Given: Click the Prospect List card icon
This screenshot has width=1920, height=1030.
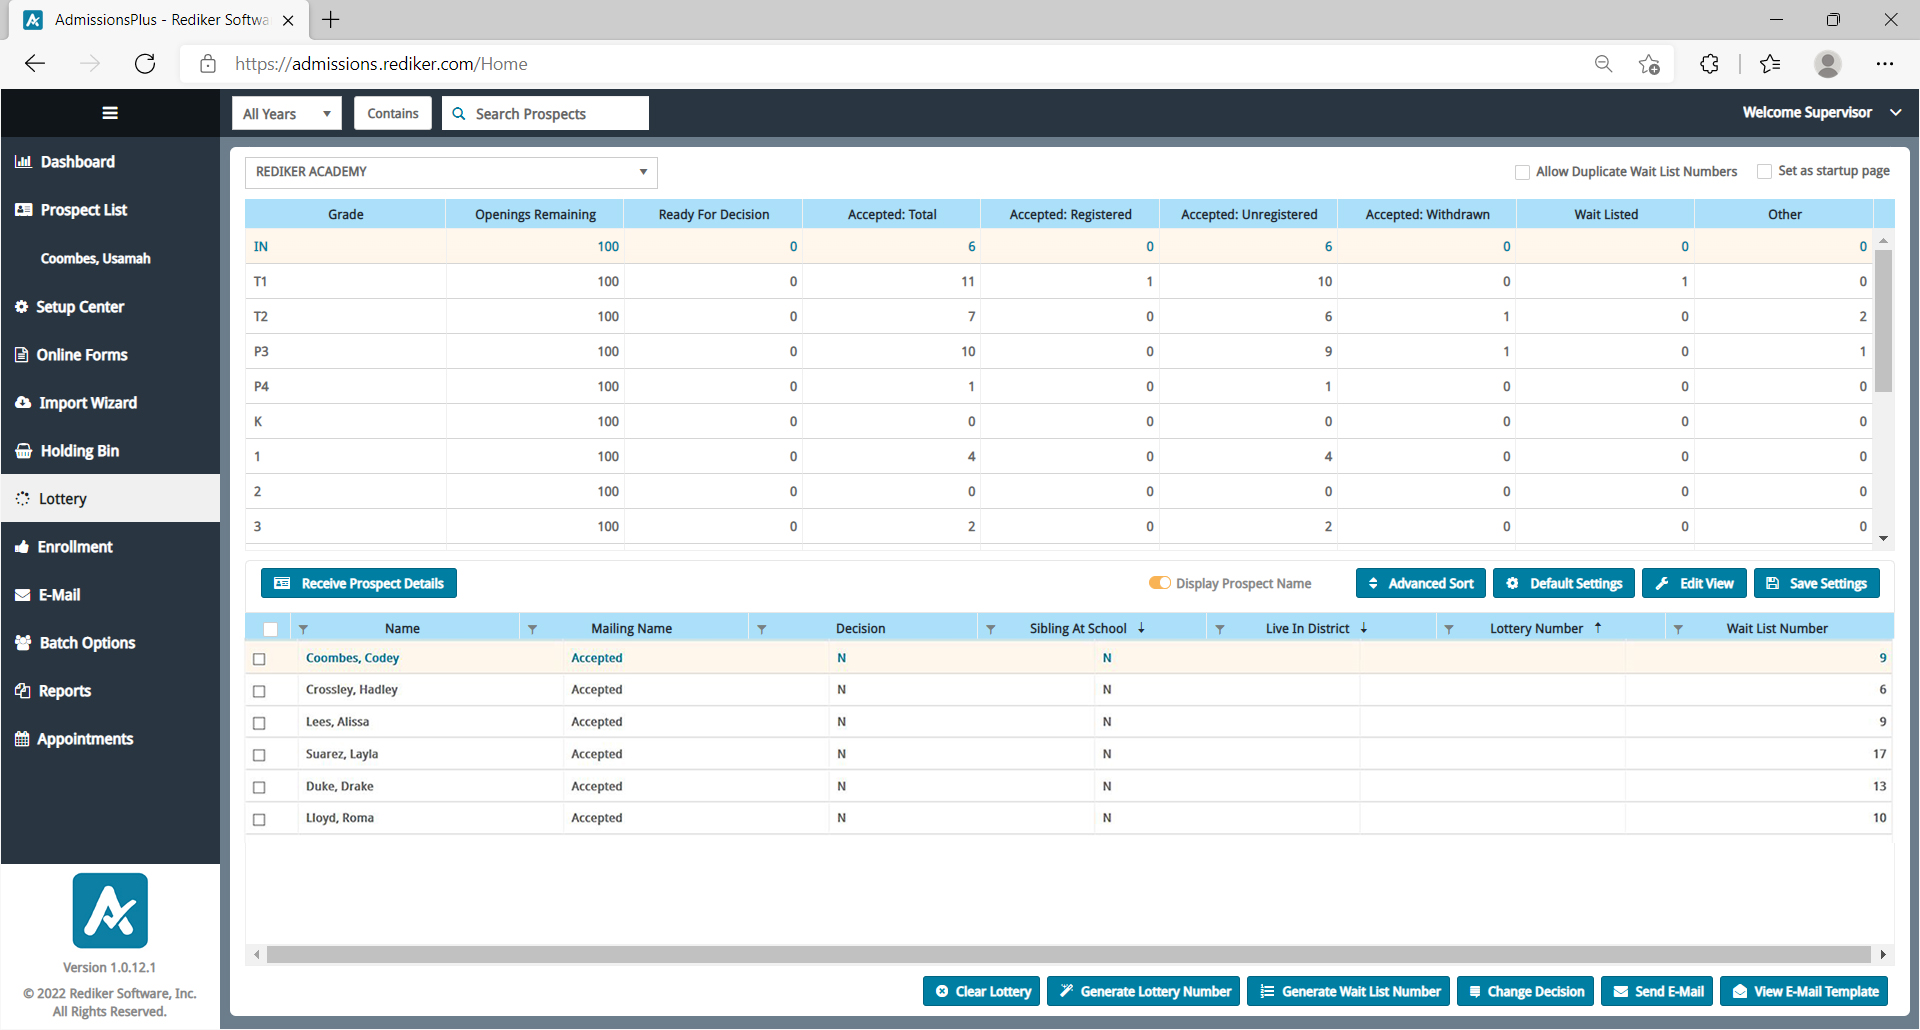Looking at the screenshot, I should pos(24,210).
